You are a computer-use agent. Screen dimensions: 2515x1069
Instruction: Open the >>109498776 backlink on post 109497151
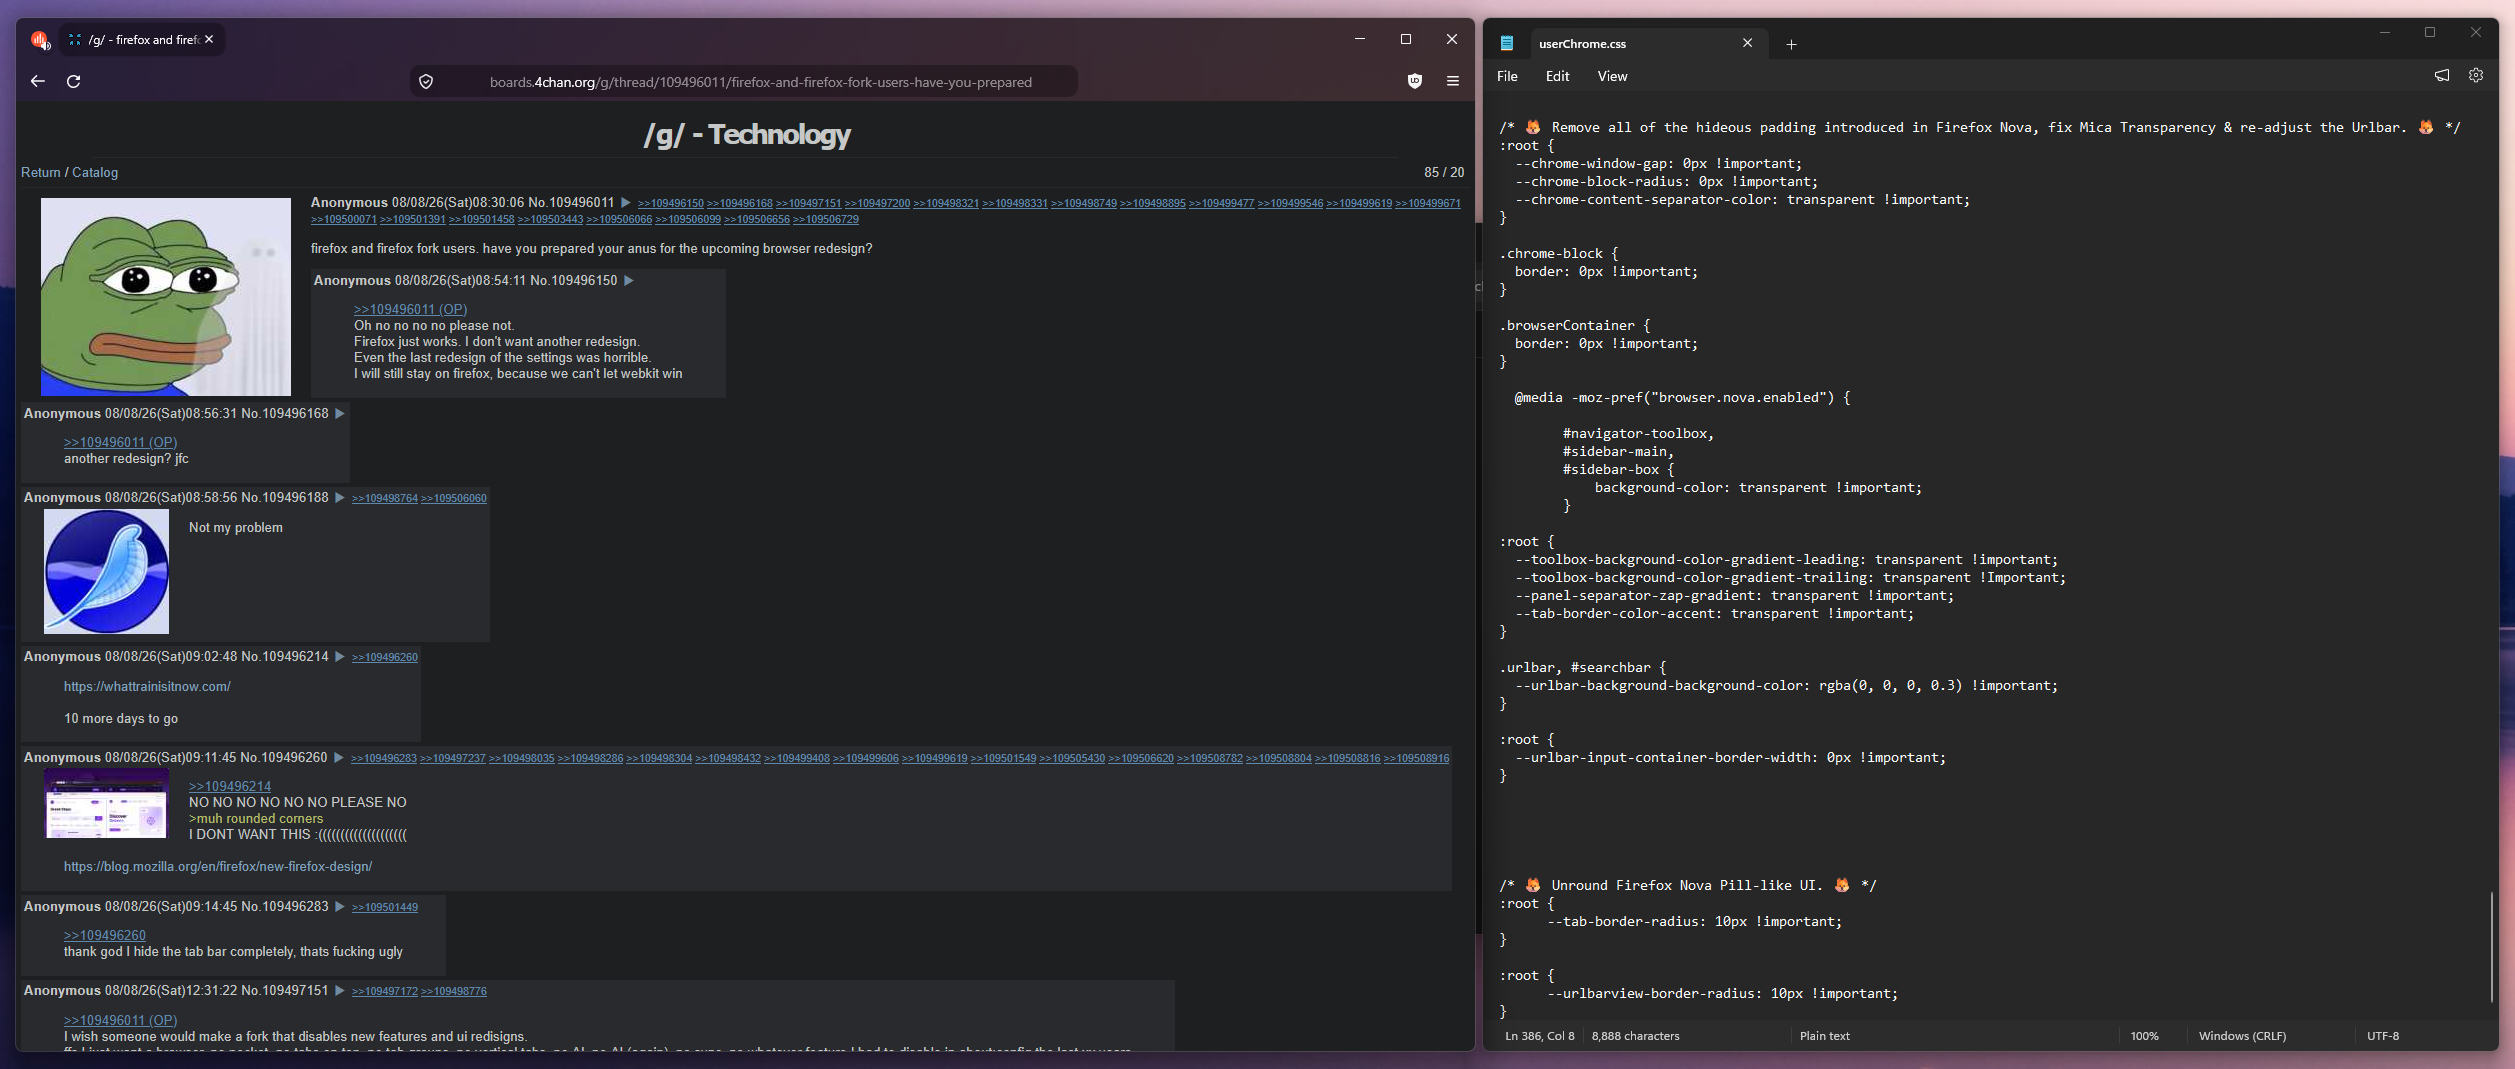454,991
